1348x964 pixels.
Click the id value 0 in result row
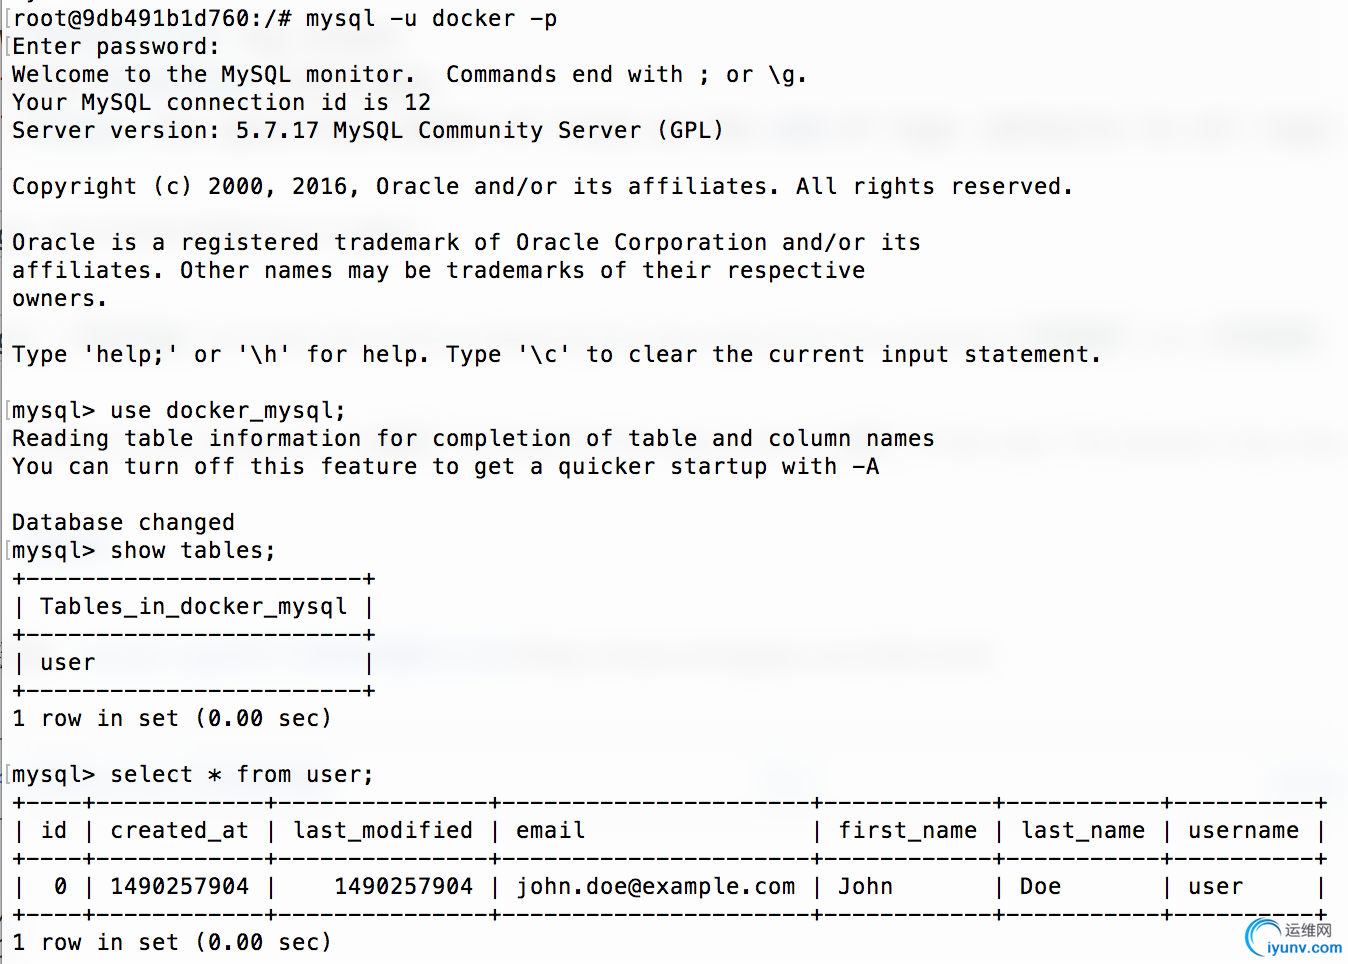(60, 887)
